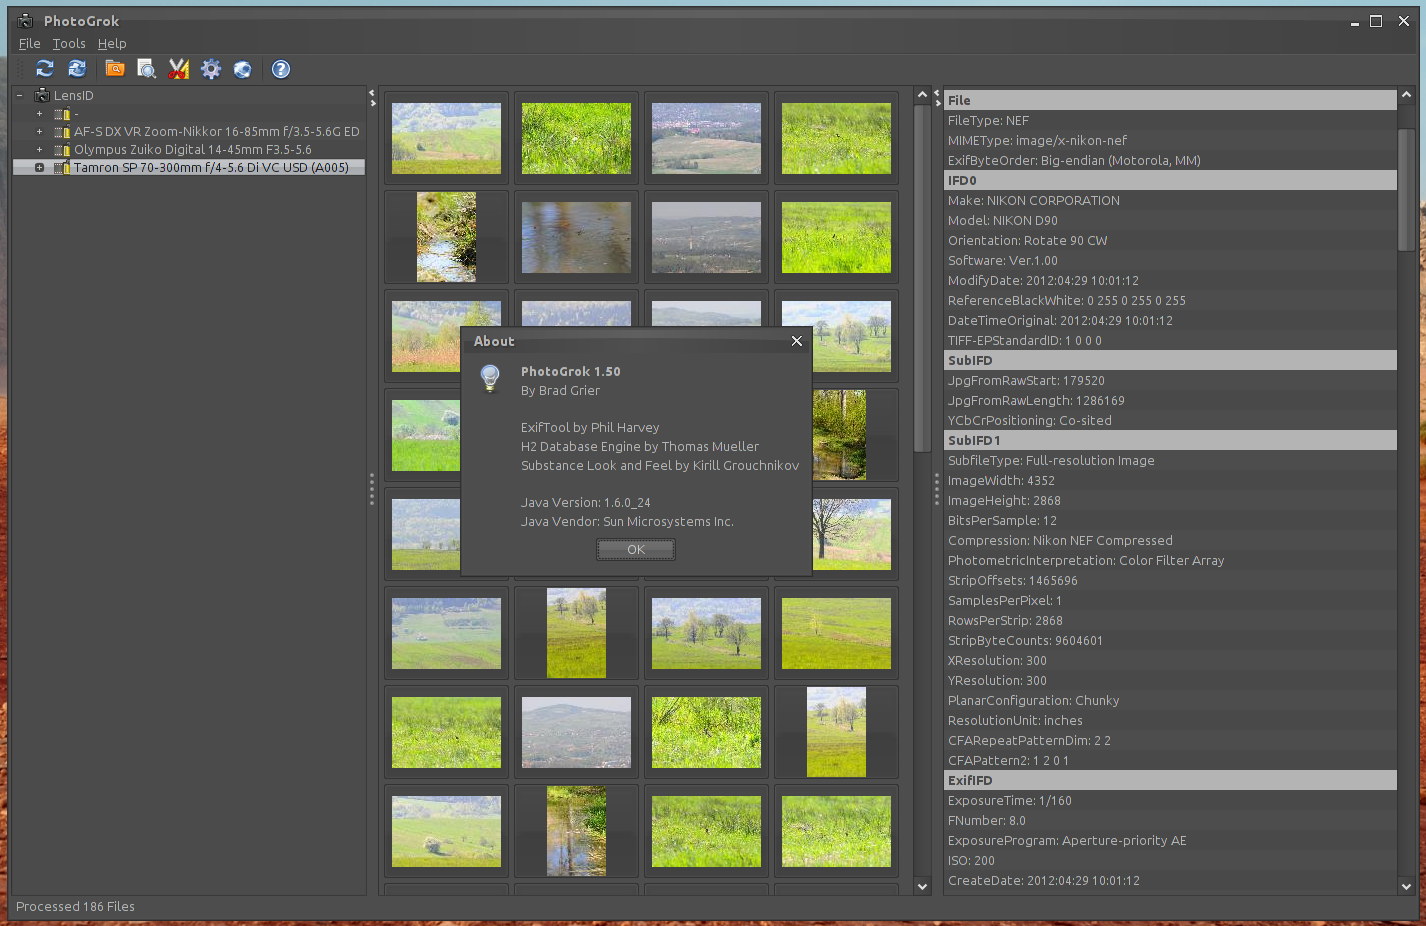Expand the Tamron SP 70-300mm node
1426x926 pixels.
(39, 168)
